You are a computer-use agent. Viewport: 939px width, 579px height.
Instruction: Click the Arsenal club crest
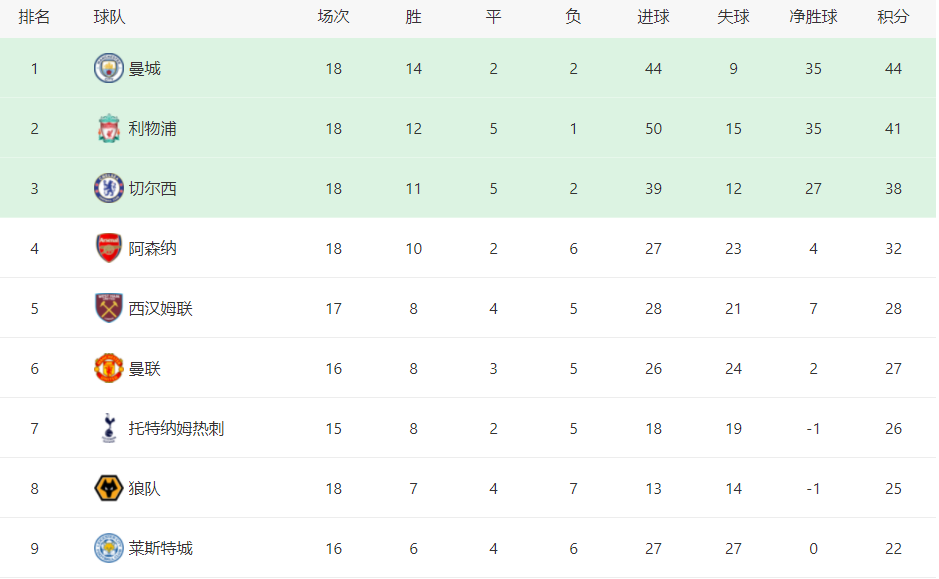pyautogui.click(x=108, y=248)
